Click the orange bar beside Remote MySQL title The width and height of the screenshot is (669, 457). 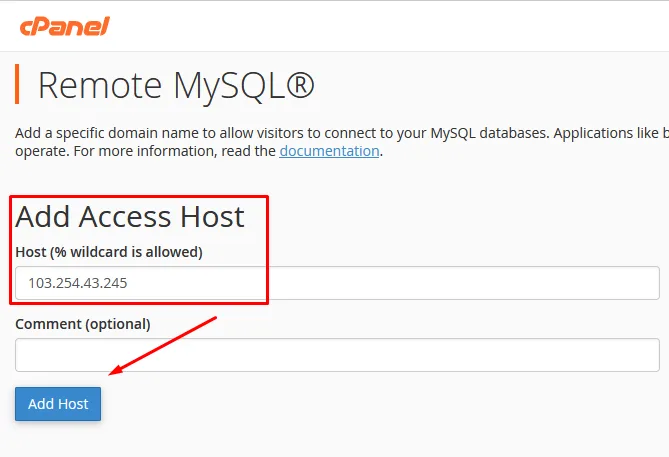pyautogui.click(x=17, y=84)
